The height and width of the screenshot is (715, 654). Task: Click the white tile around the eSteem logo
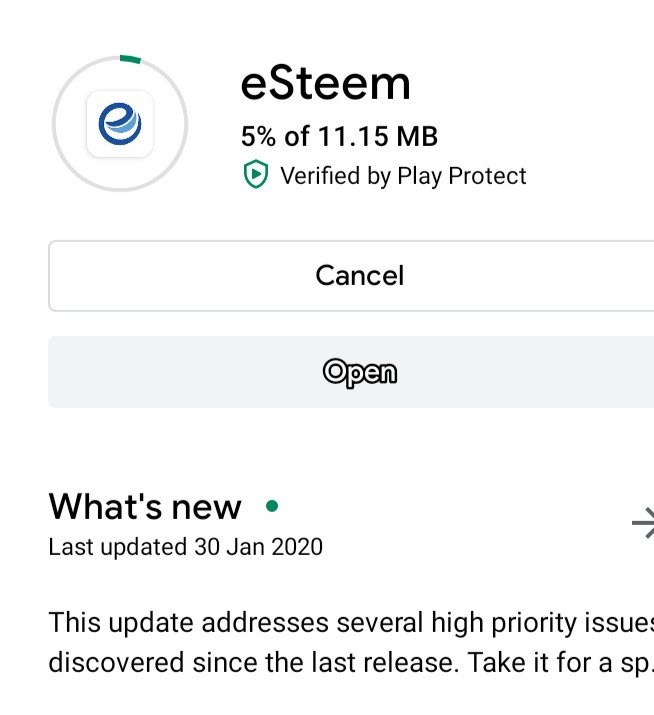coord(120,124)
